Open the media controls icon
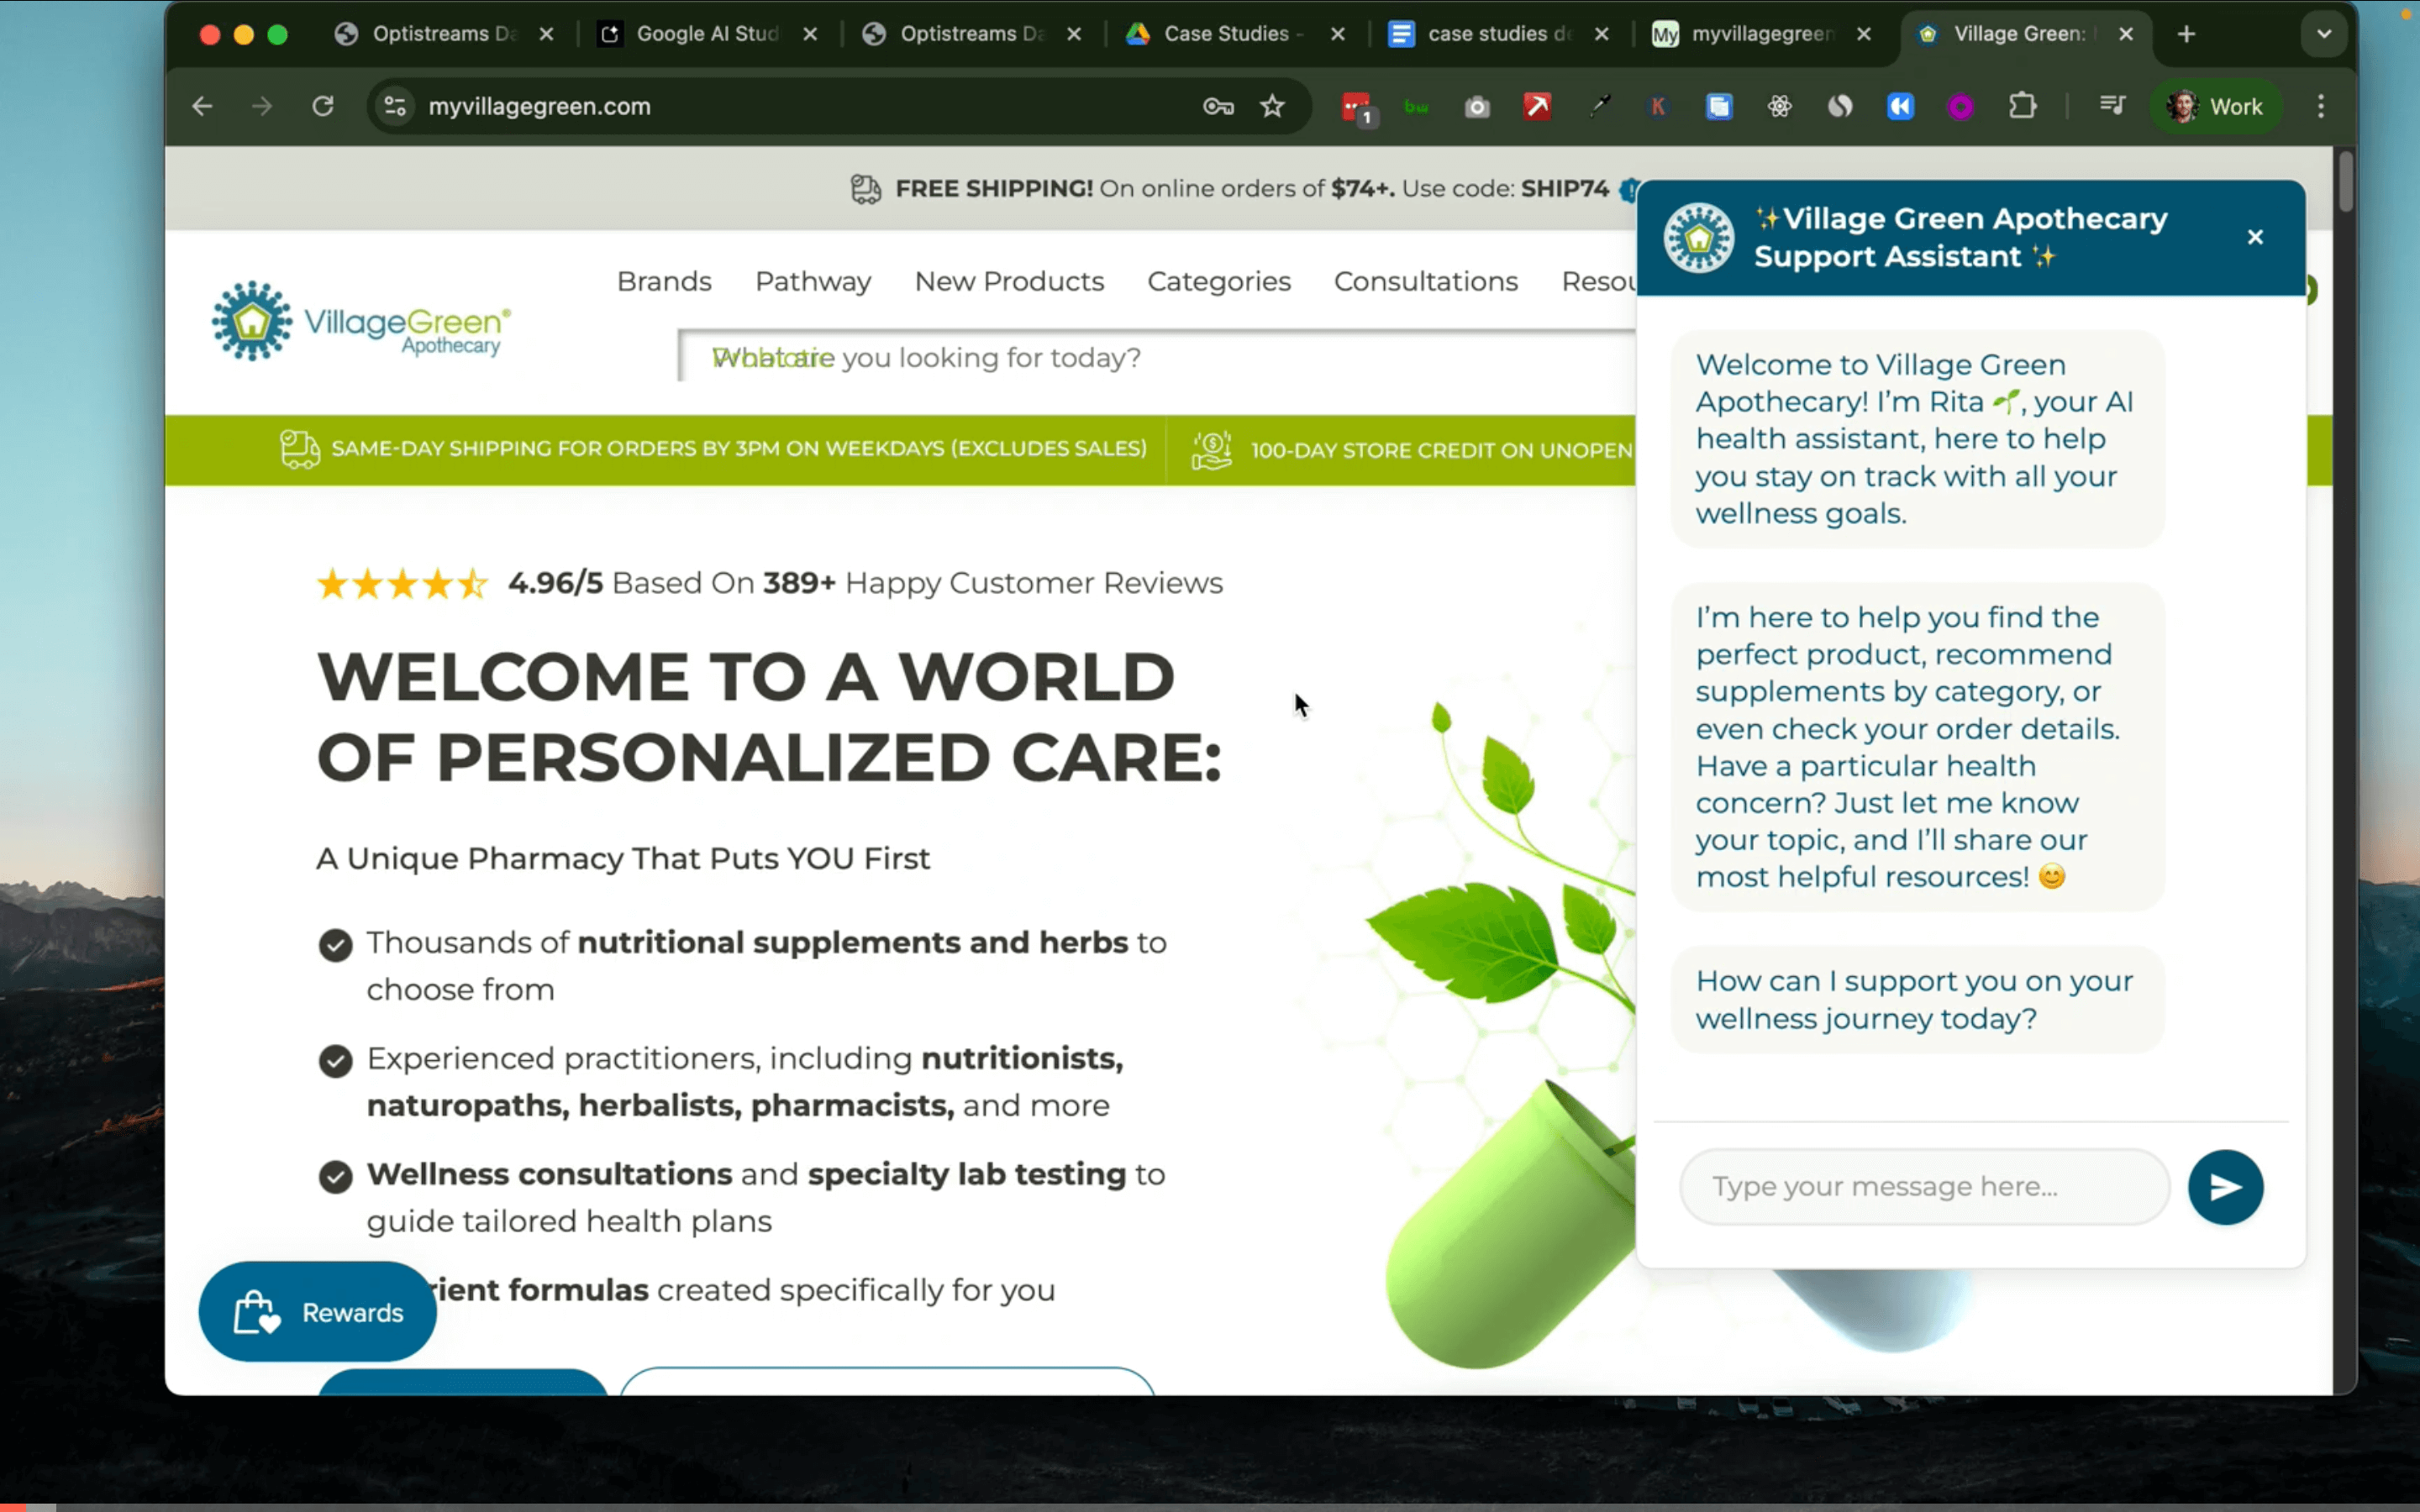The width and height of the screenshot is (2420, 1512). click(2112, 106)
